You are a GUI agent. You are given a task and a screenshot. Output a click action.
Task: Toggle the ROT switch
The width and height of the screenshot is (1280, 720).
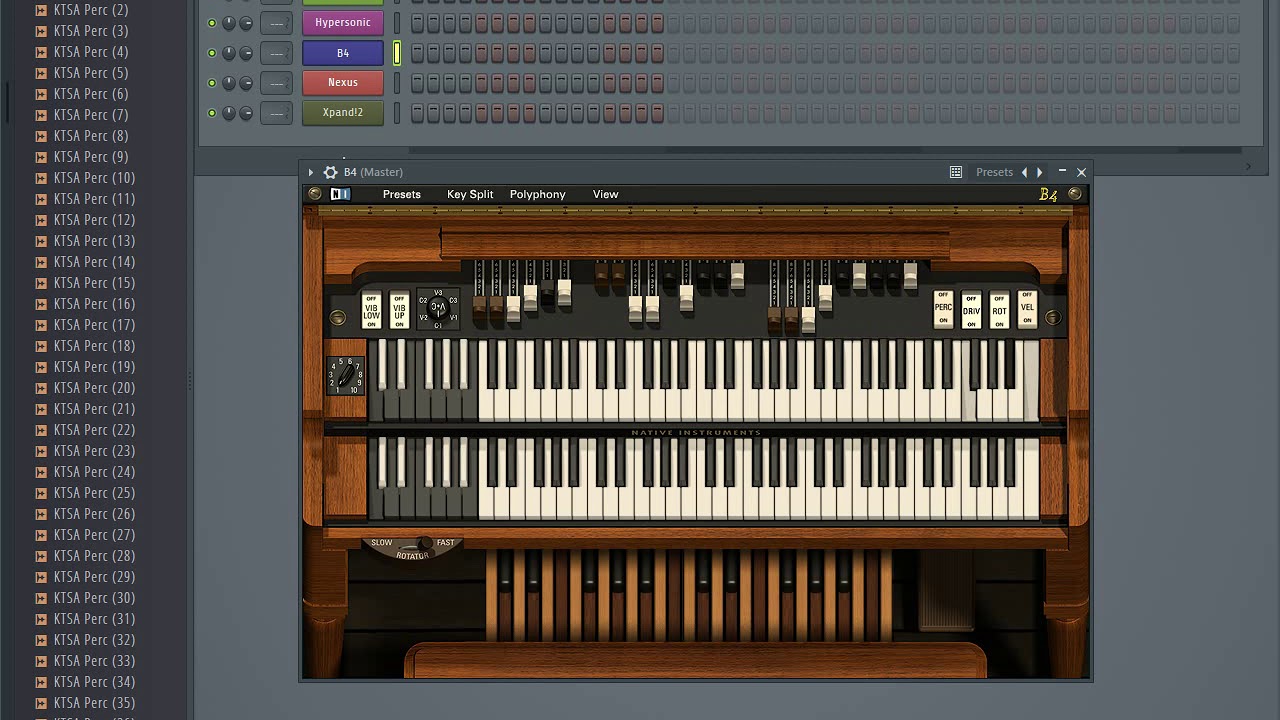[999, 310]
